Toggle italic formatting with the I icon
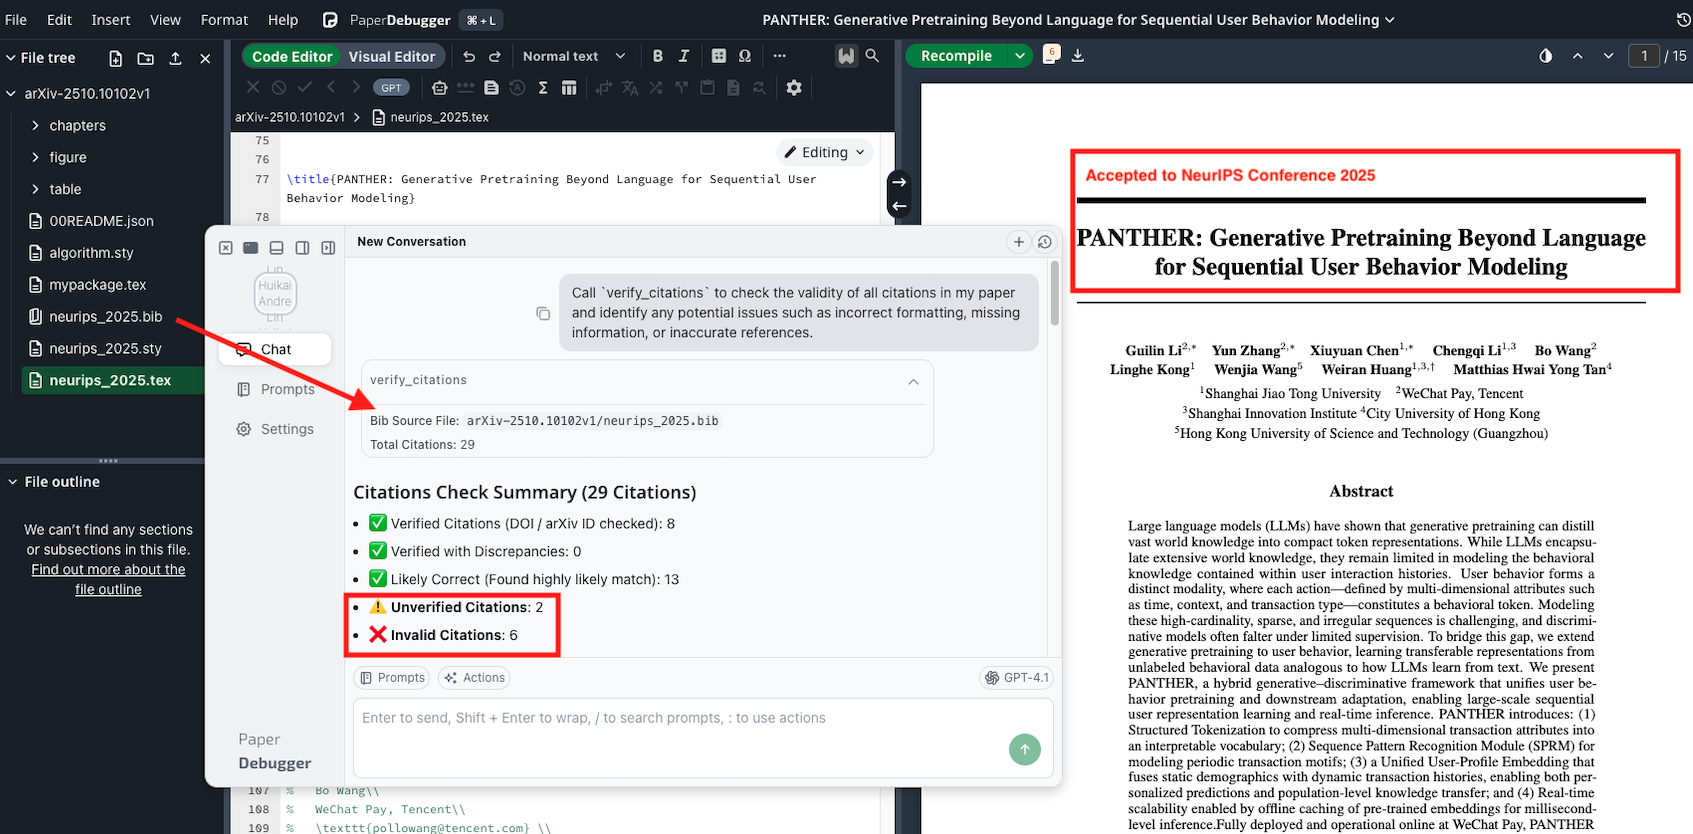Image resolution: width=1693 pixels, height=834 pixels. pyautogui.click(x=684, y=56)
